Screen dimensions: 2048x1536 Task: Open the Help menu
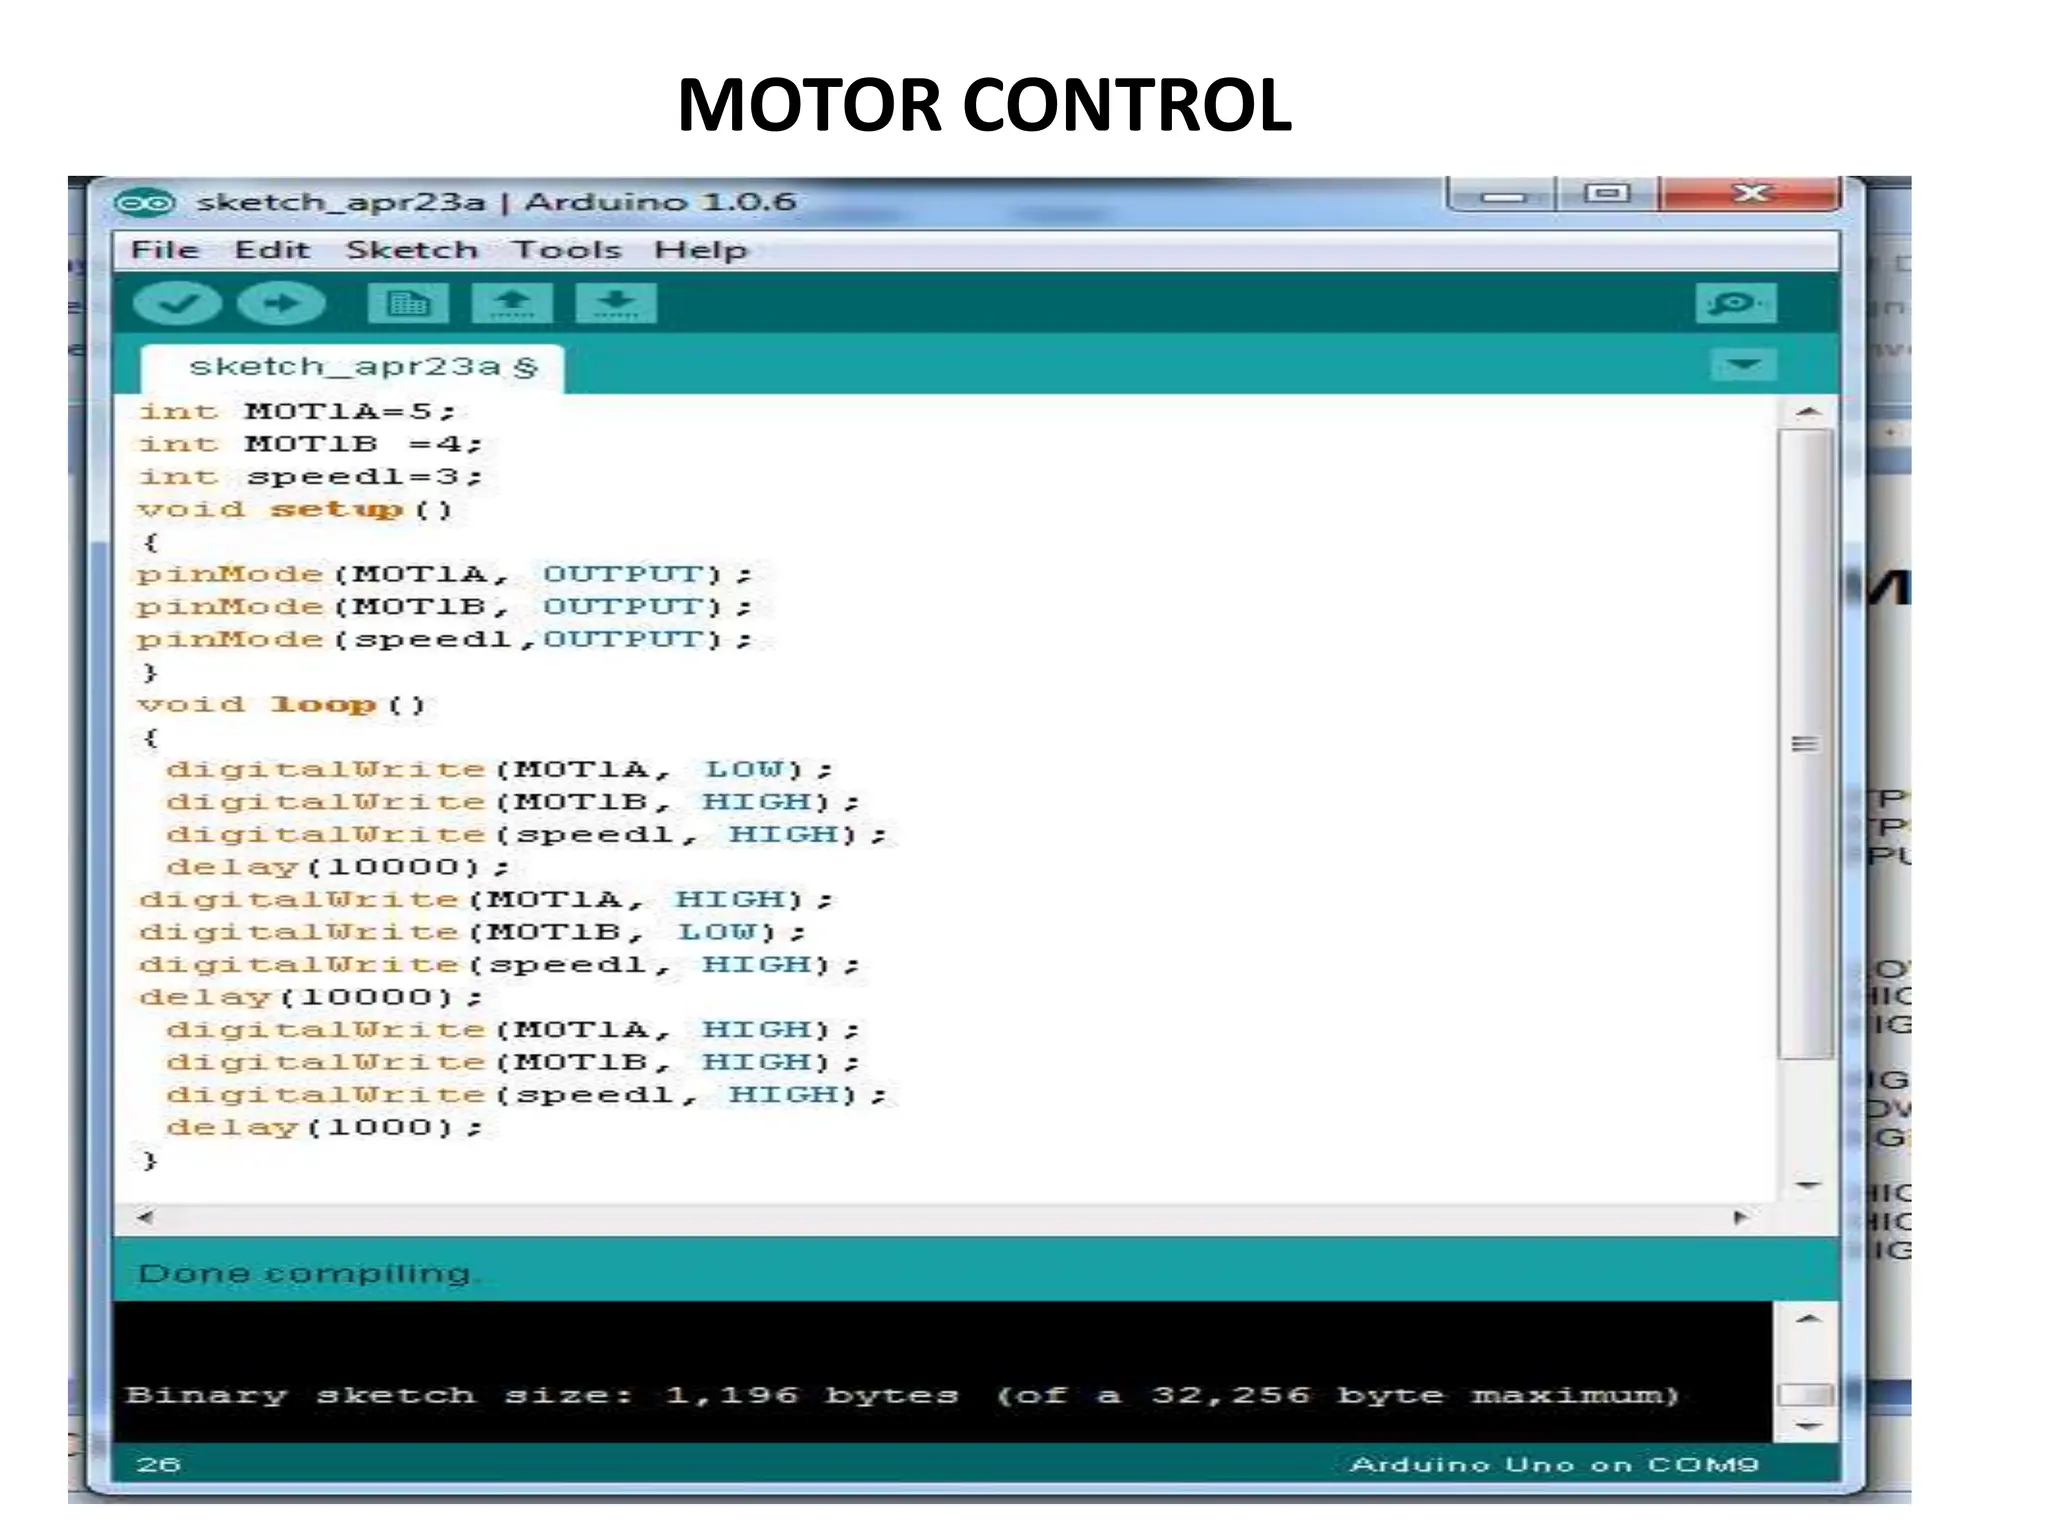point(700,250)
